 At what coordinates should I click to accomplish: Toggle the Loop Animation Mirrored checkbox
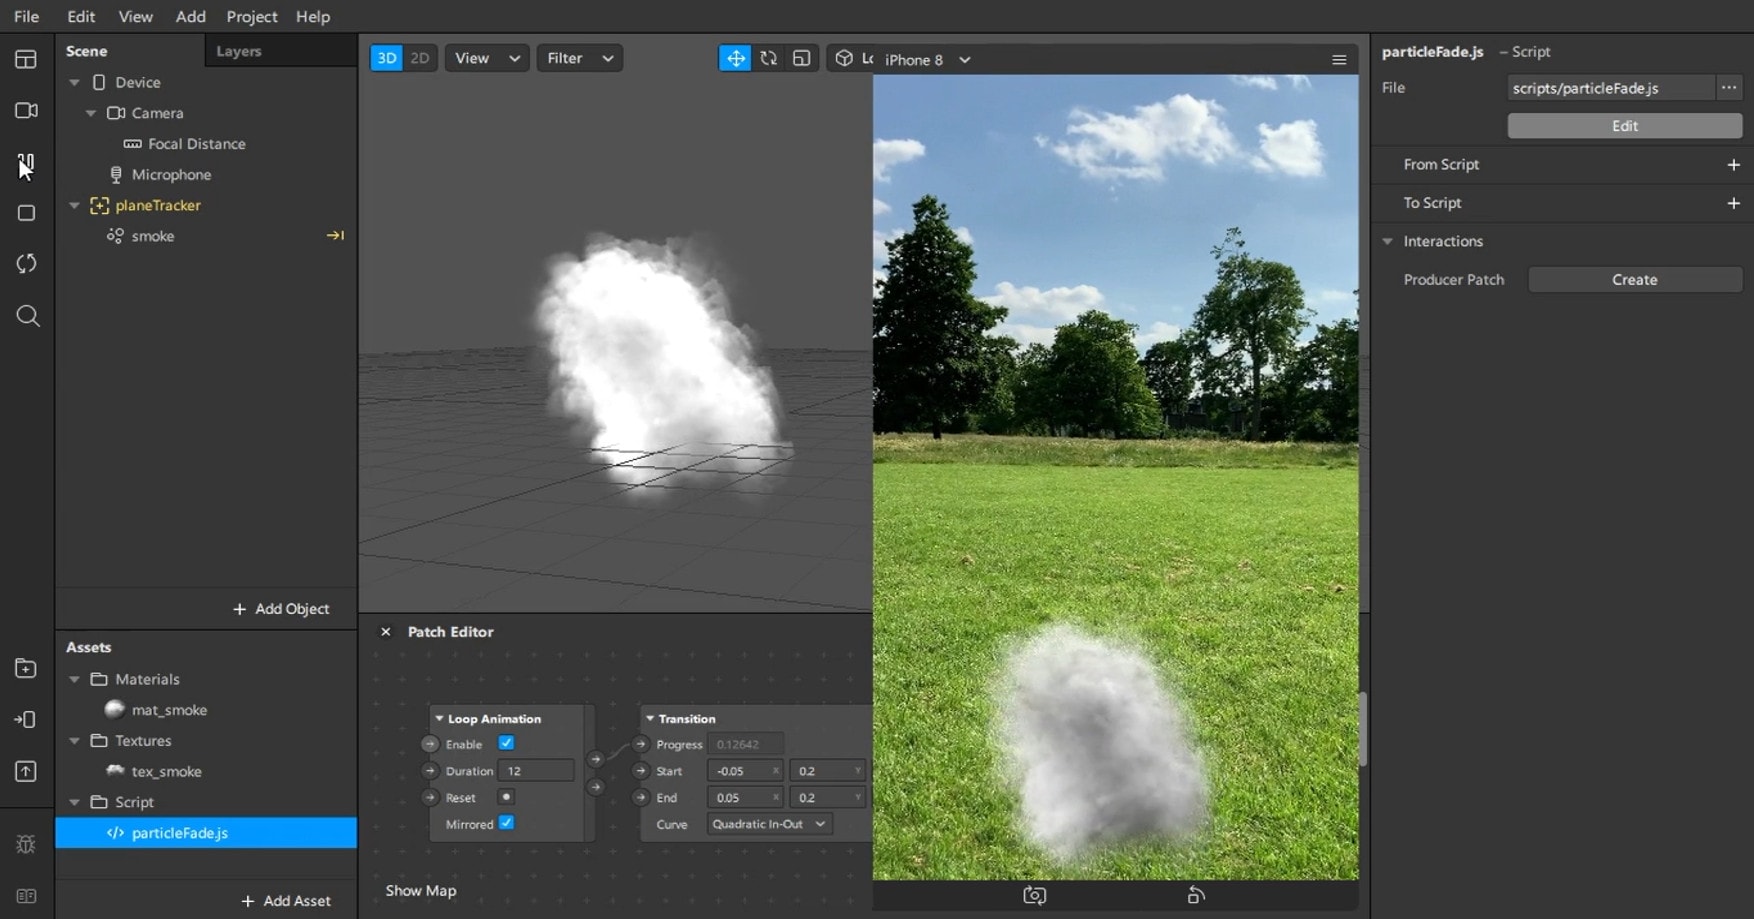(506, 823)
